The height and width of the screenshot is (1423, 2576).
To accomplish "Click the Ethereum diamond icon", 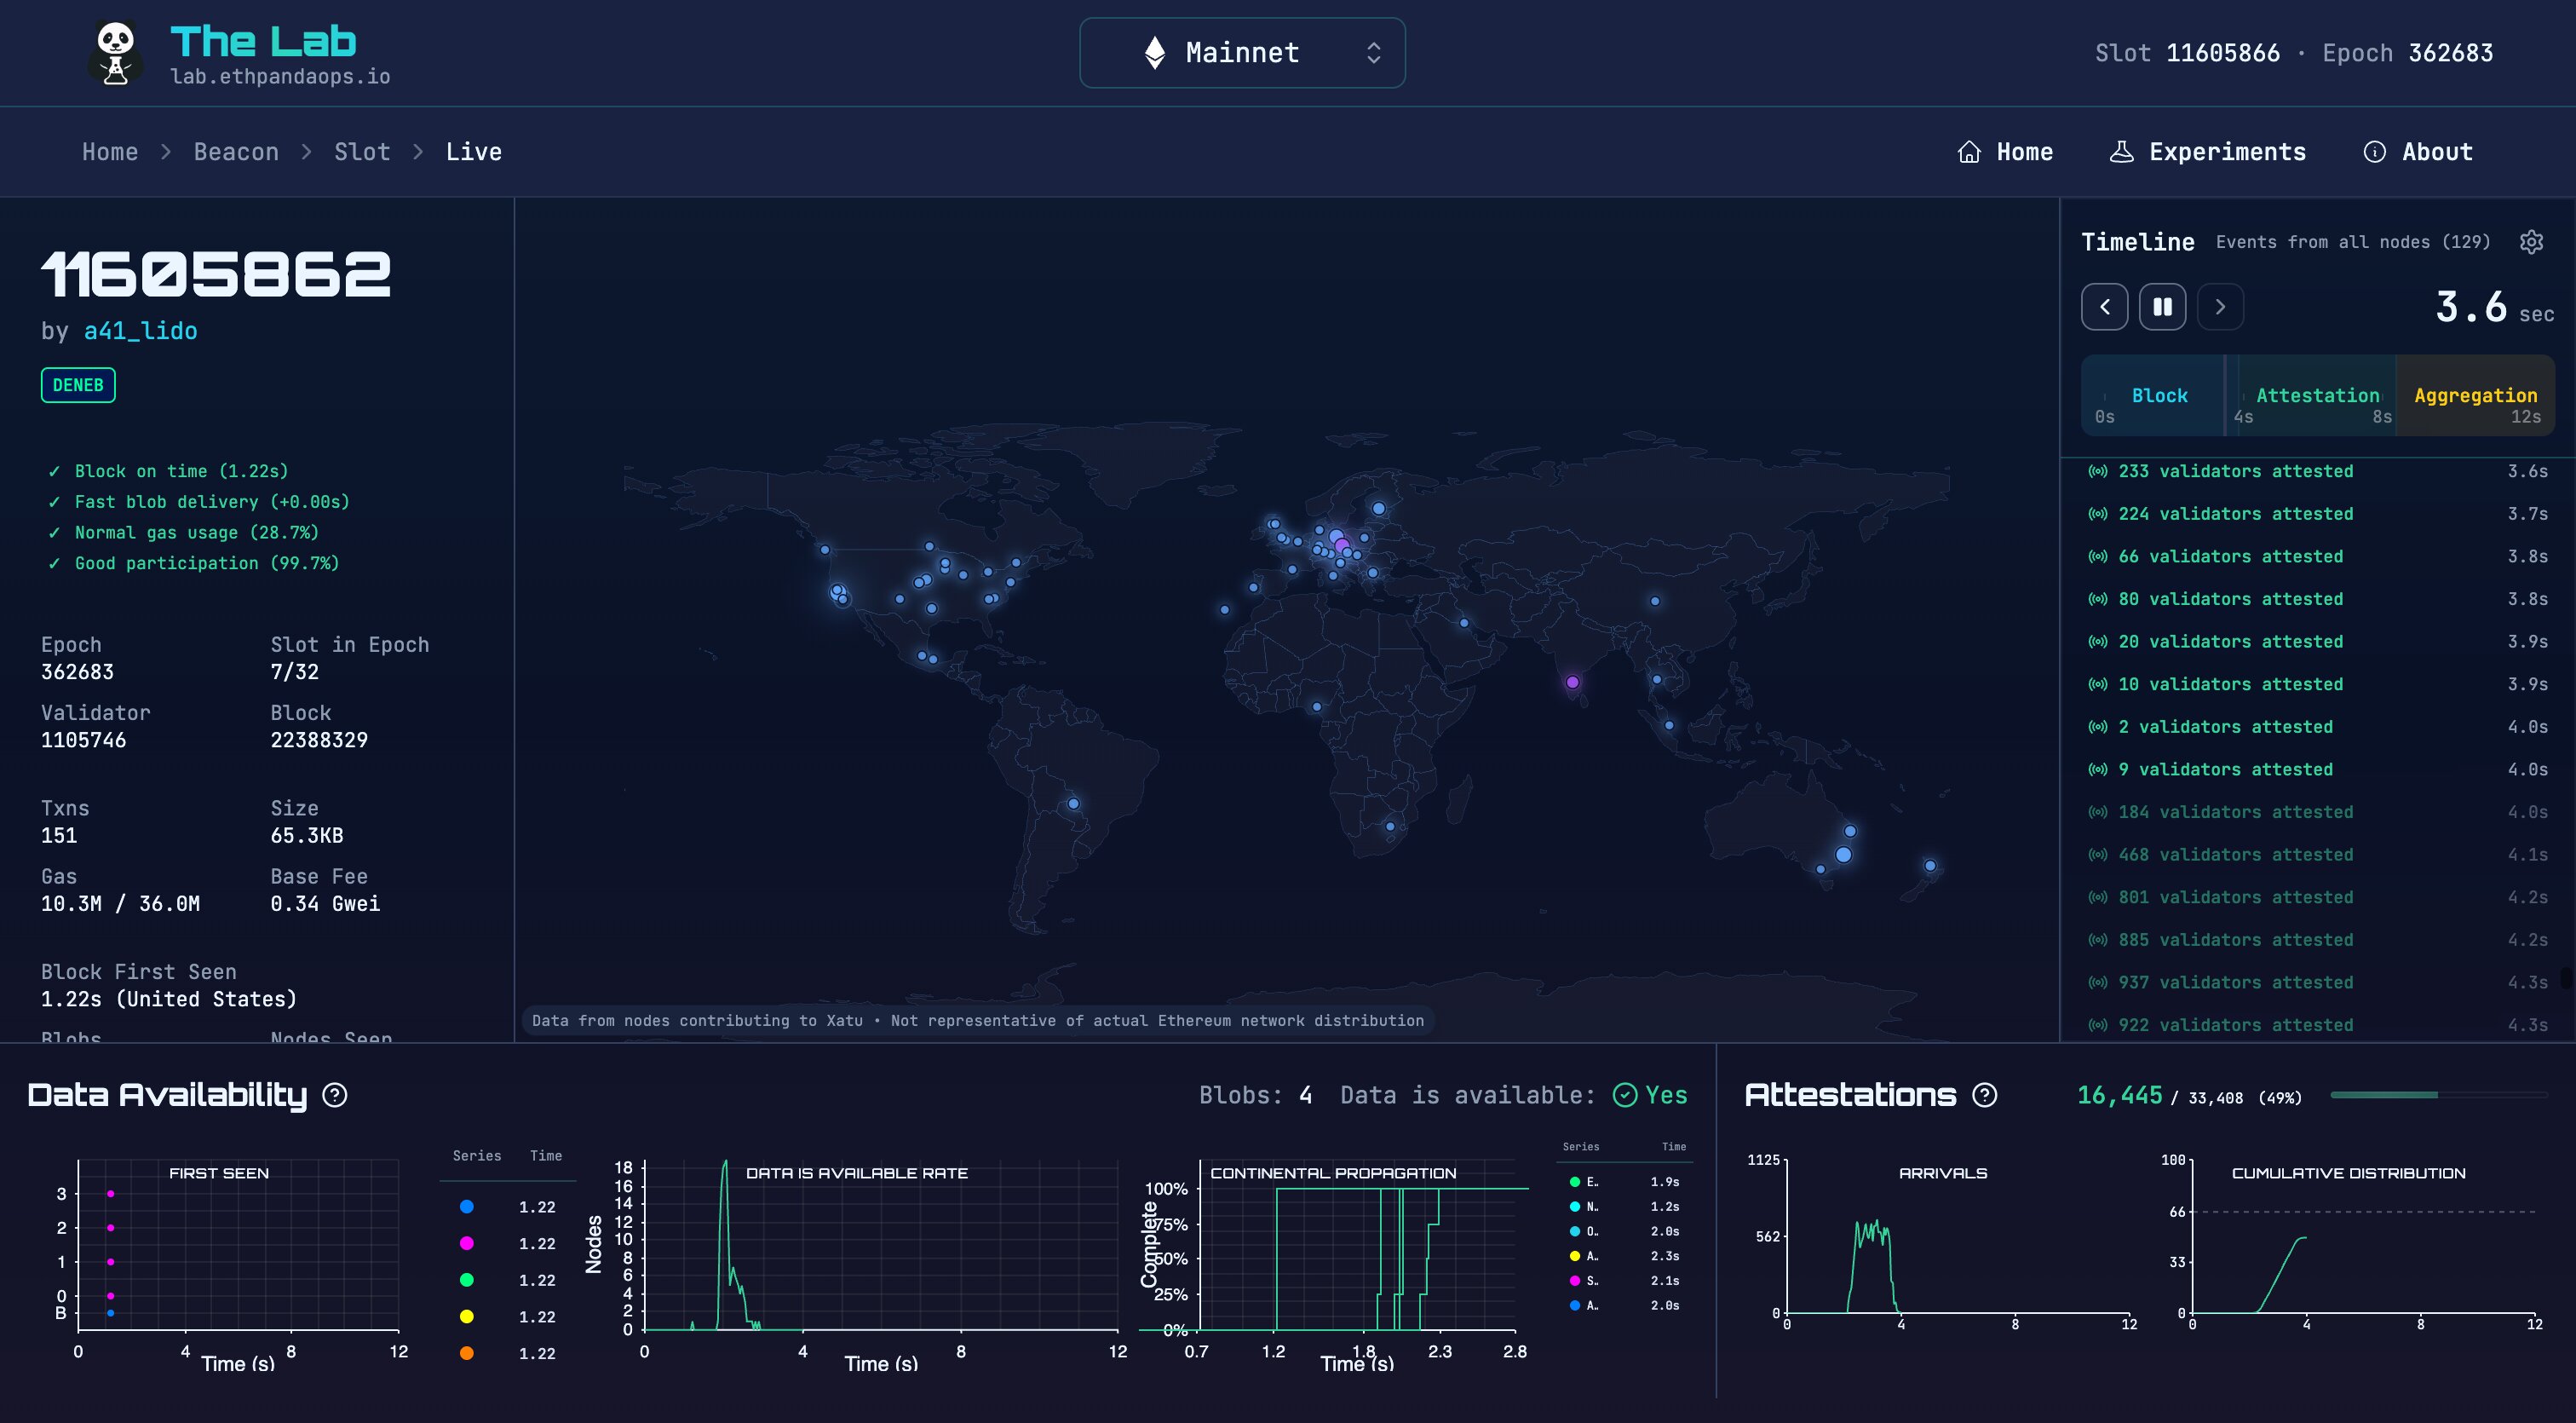I will [1155, 53].
